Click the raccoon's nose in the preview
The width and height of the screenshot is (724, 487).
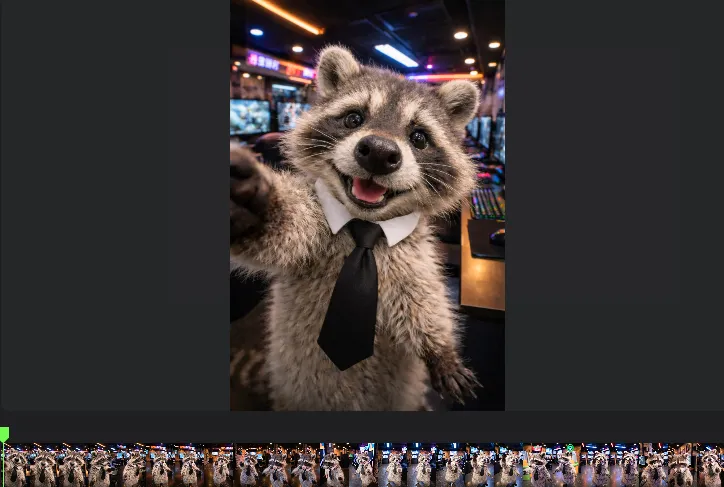pyautogui.click(x=379, y=153)
